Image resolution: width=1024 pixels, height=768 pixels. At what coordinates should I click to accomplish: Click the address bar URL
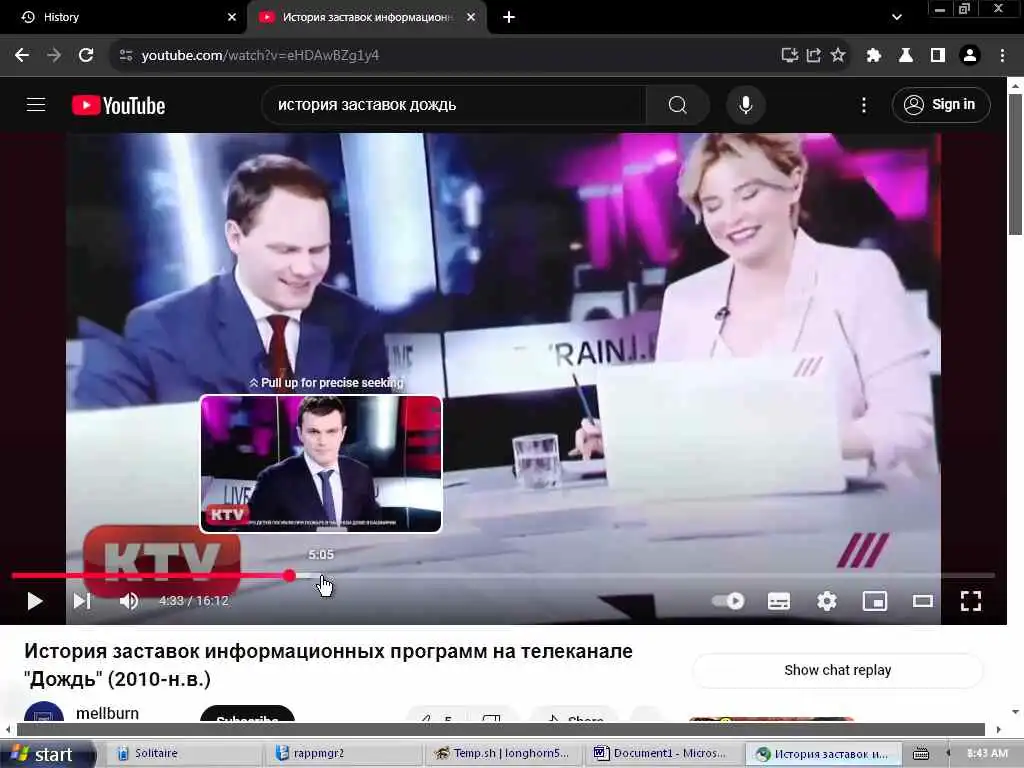coord(260,56)
